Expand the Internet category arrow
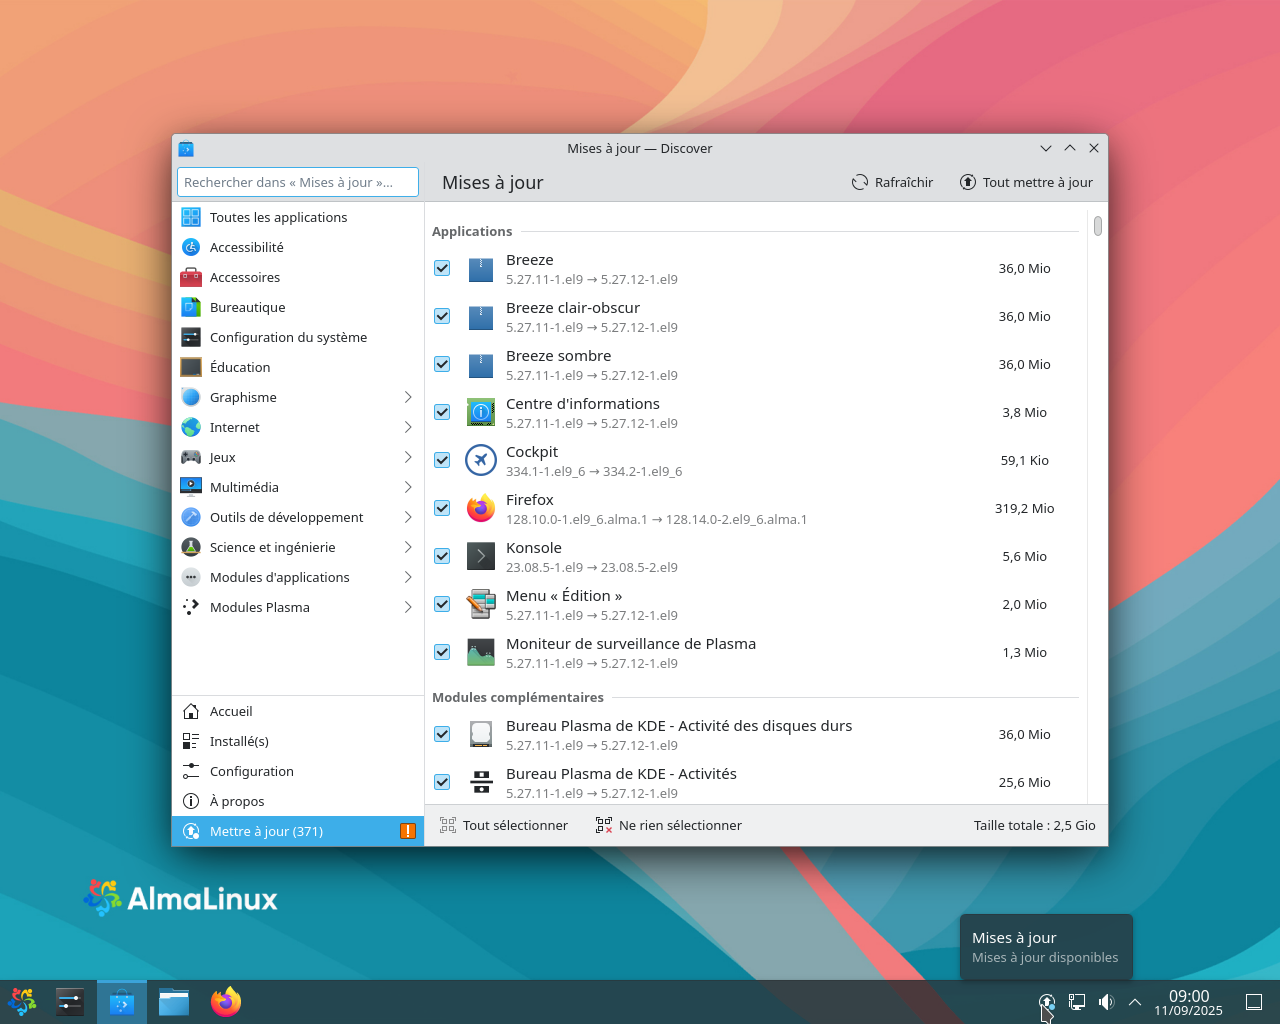 [408, 427]
